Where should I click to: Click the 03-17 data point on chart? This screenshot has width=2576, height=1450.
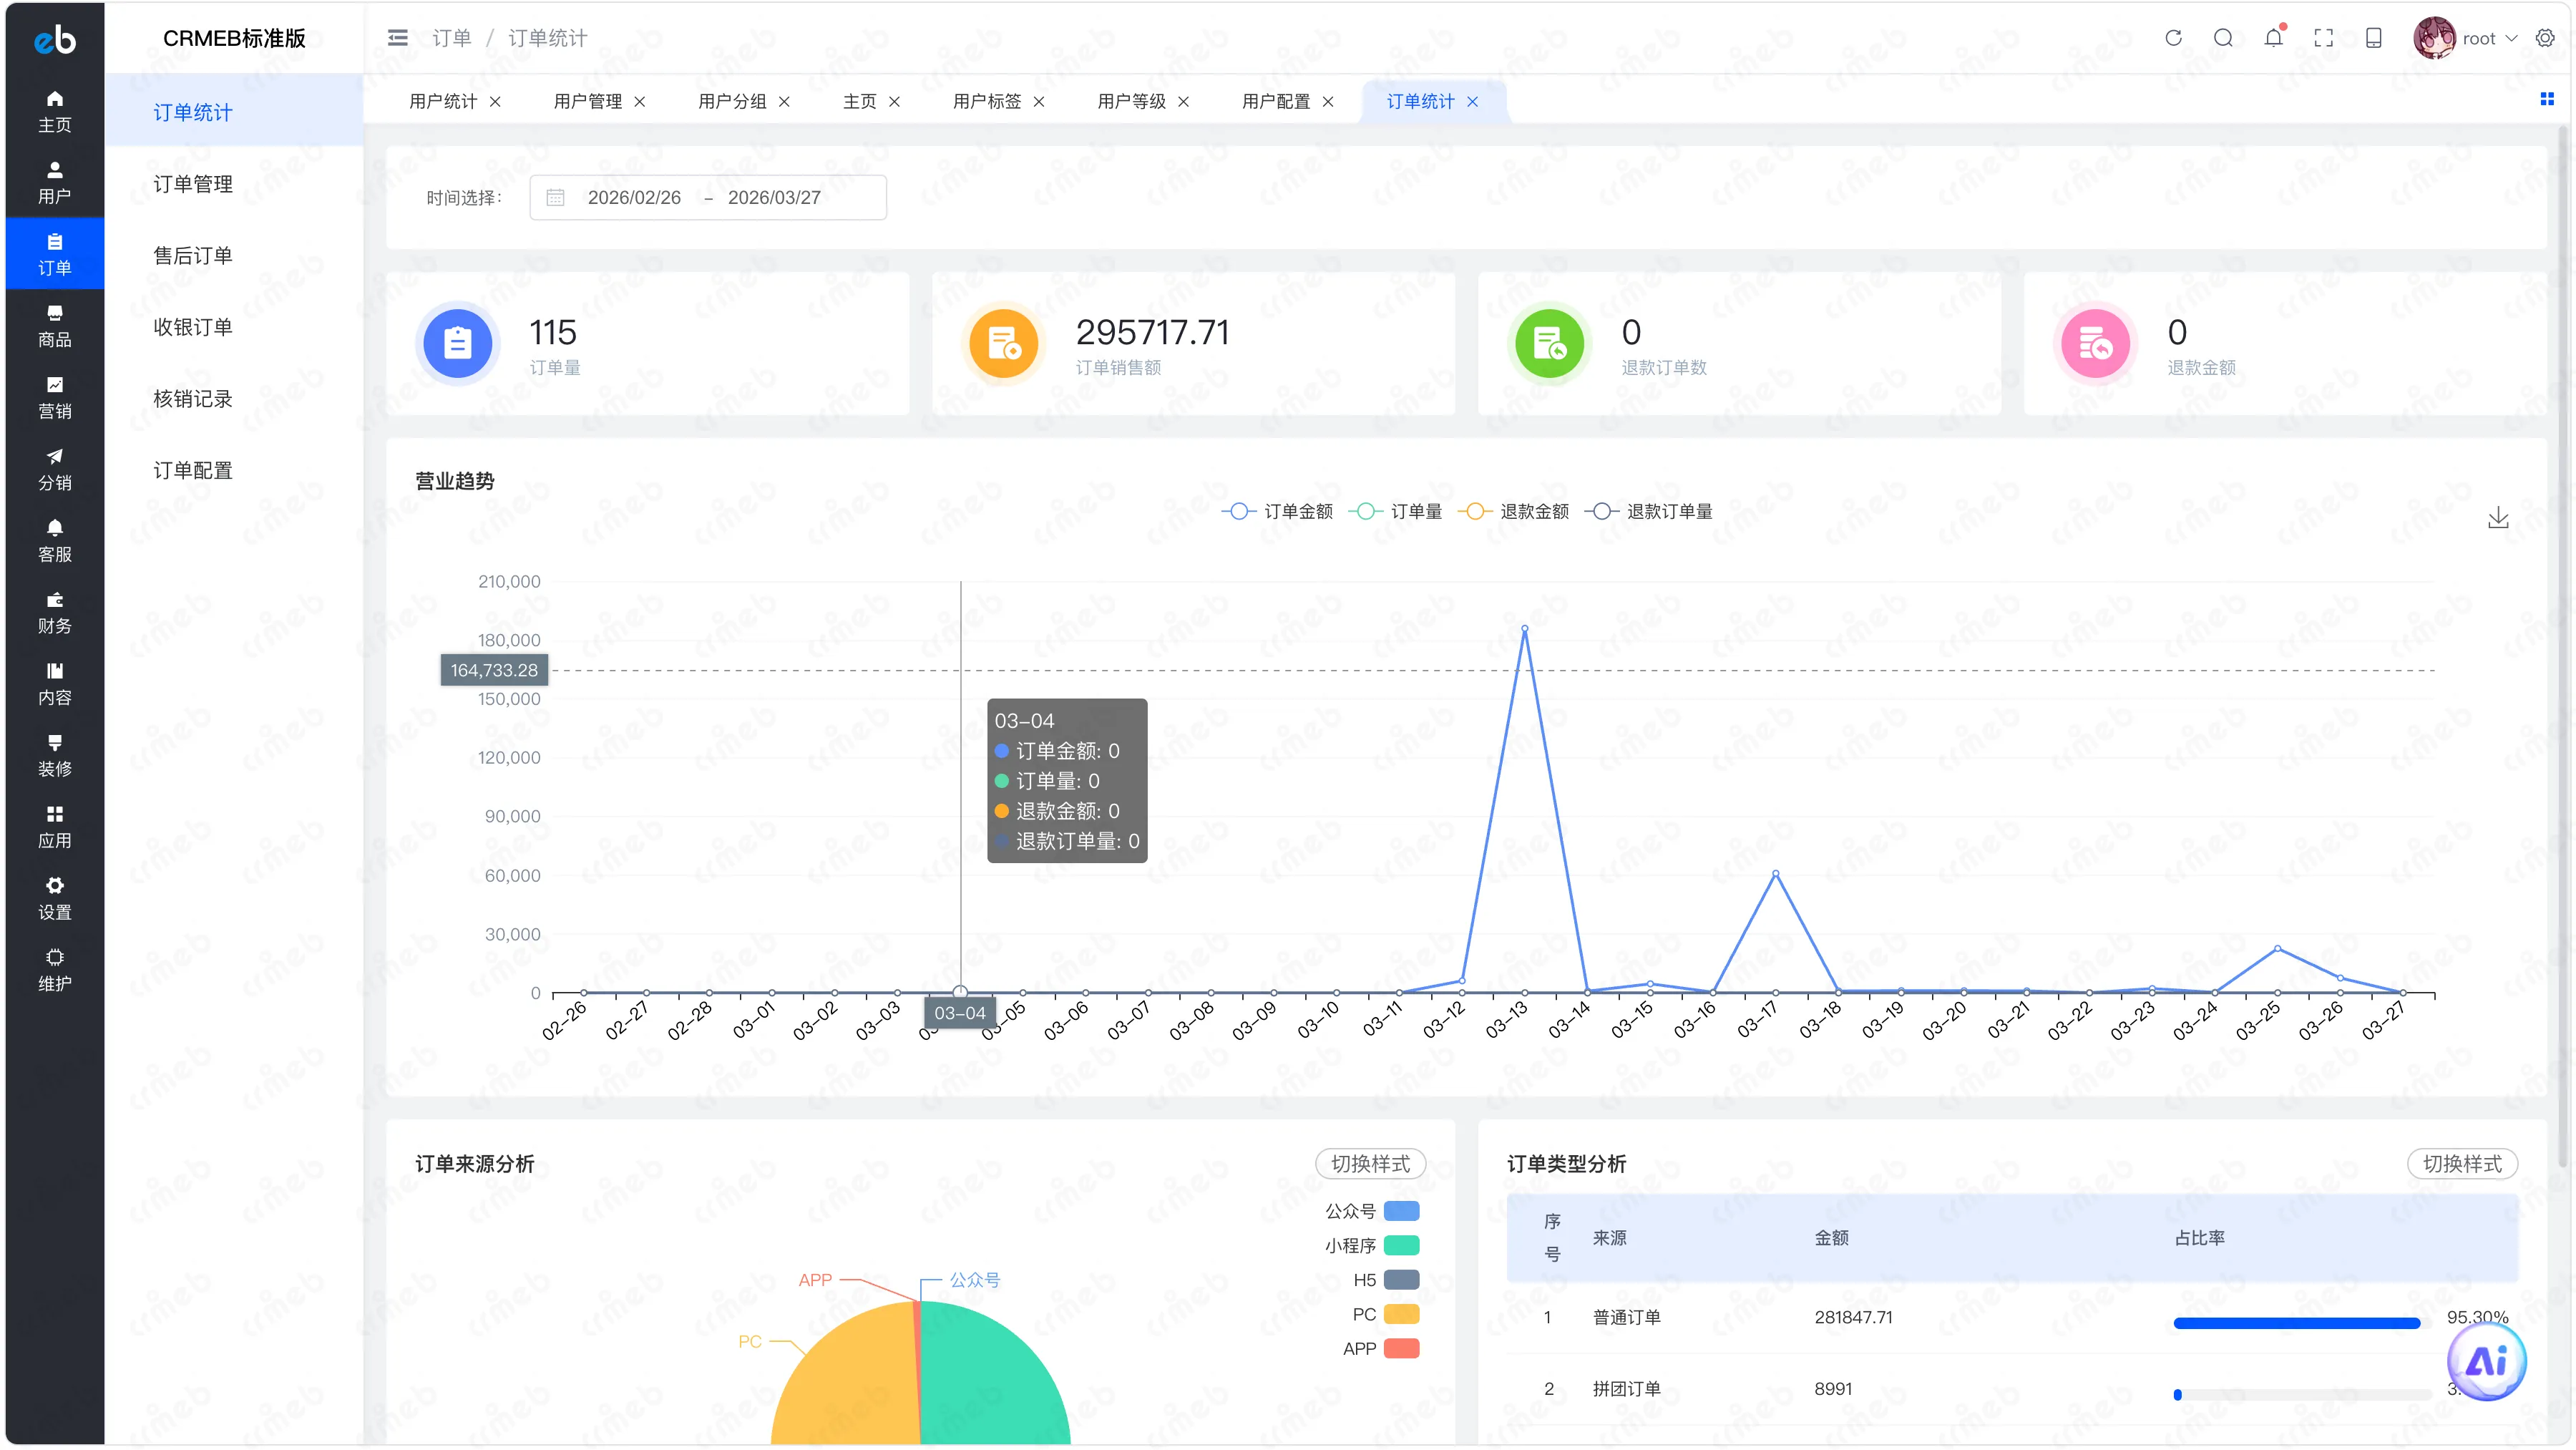[x=1775, y=873]
